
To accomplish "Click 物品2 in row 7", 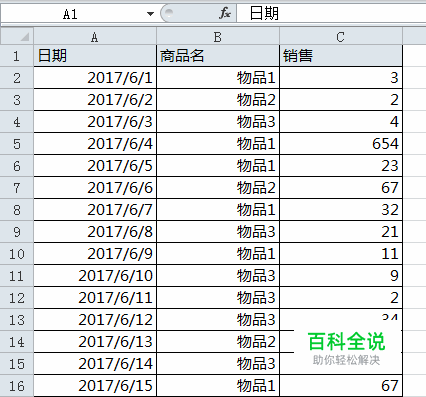I will [218, 188].
